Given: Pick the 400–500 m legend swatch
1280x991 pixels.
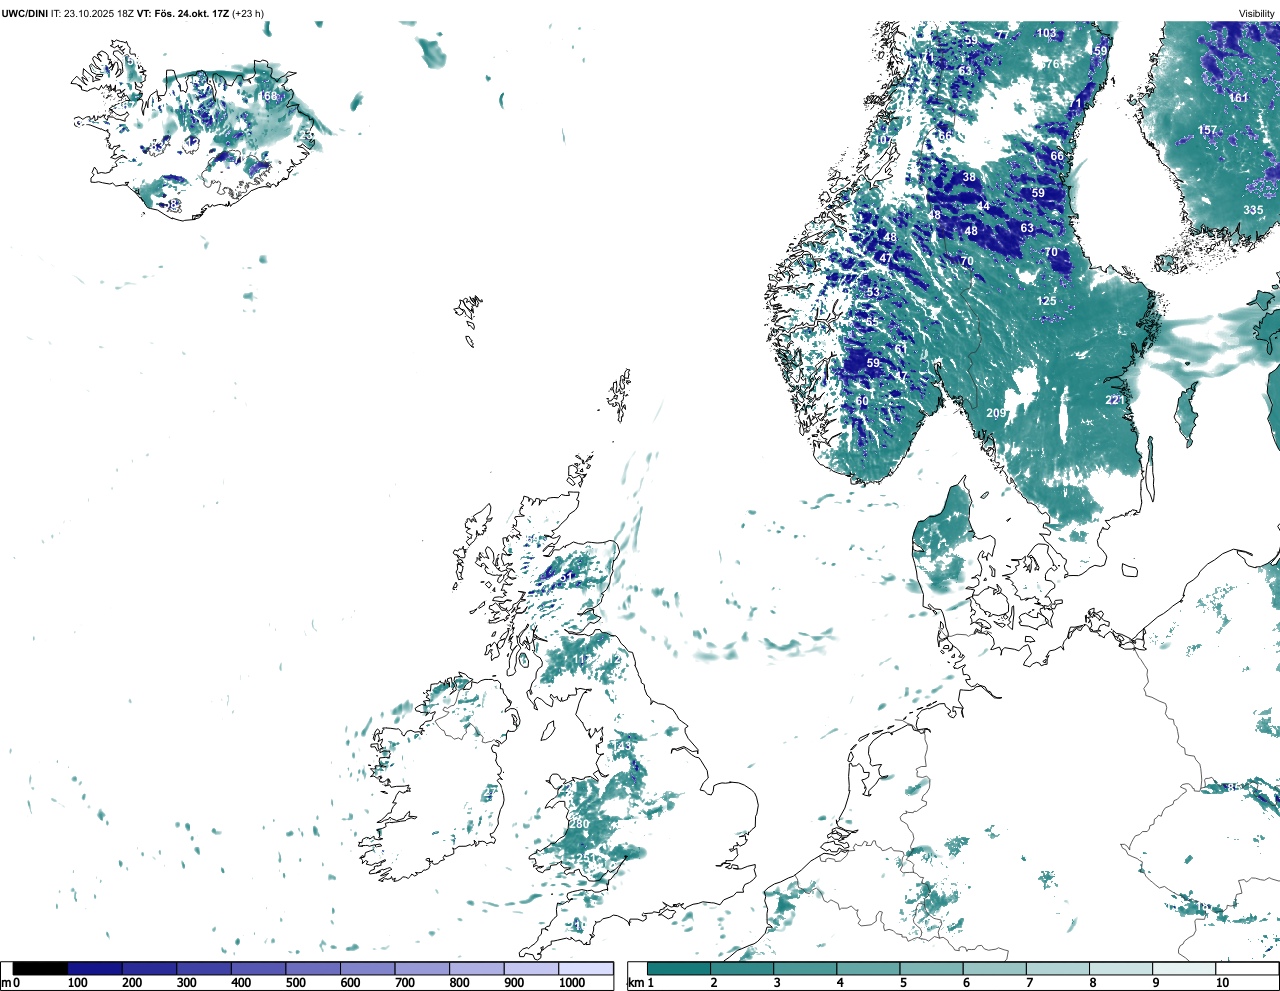Looking at the screenshot, I should [x=259, y=968].
